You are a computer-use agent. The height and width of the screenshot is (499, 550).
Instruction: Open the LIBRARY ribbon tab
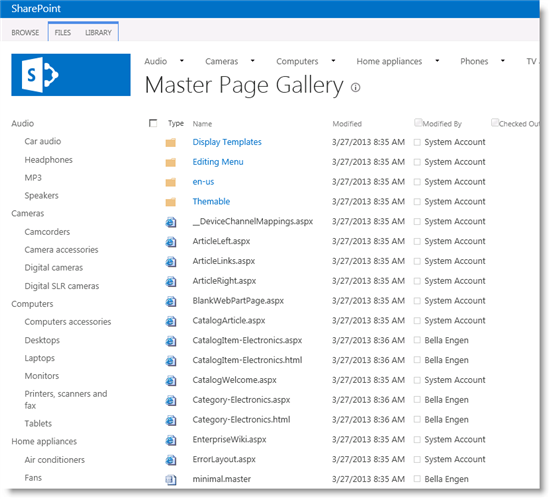(98, 33)
